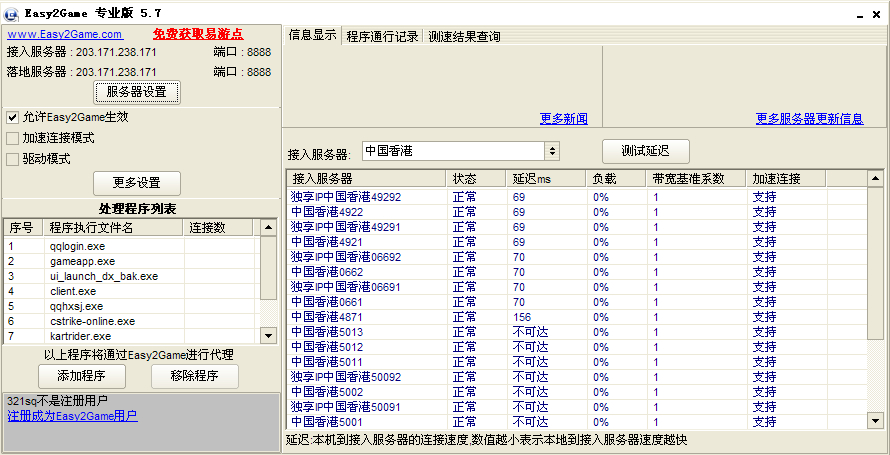Close the Easy2Game window
The width and height of the screenshot is (890, 455).
(x=877, y=15)
